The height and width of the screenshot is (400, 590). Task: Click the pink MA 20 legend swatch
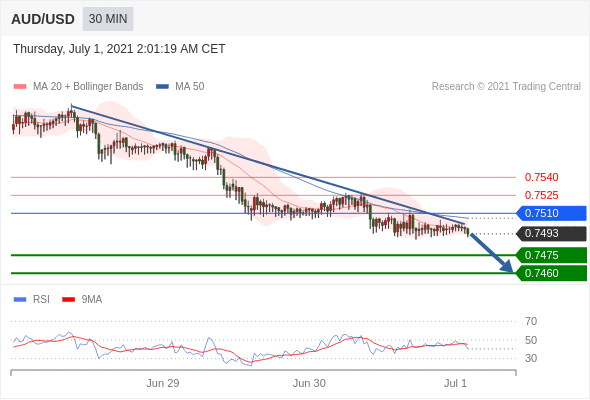20,87
